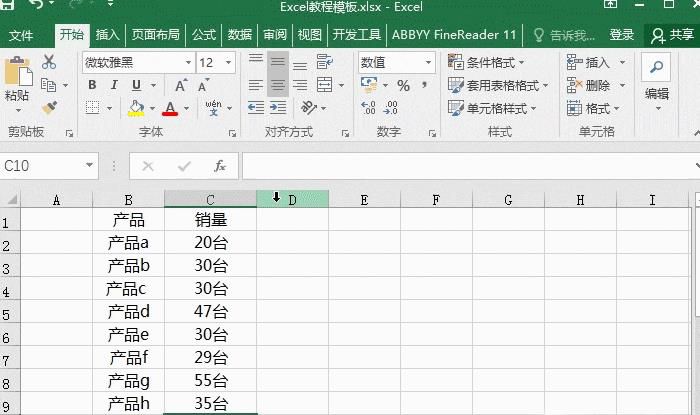Decrease font size with small A

pyautogui.click(x=203, y=85)
